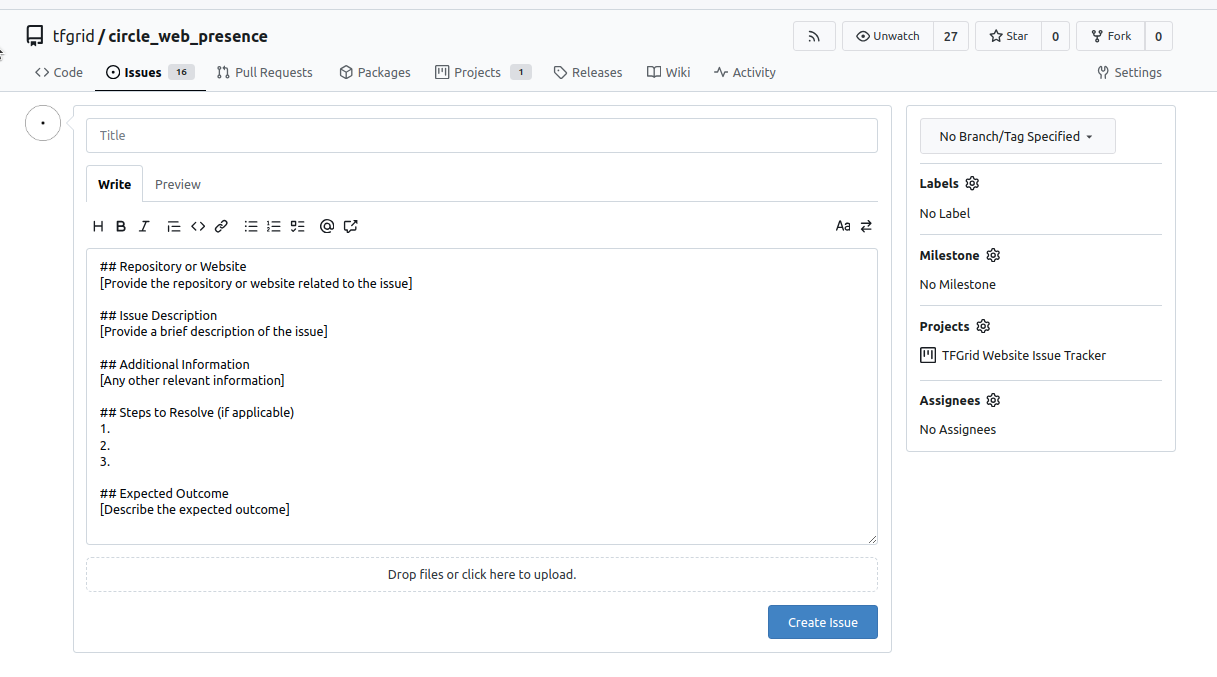
Task: Apply italic text formatting
Action: click(x=144, y=226)
